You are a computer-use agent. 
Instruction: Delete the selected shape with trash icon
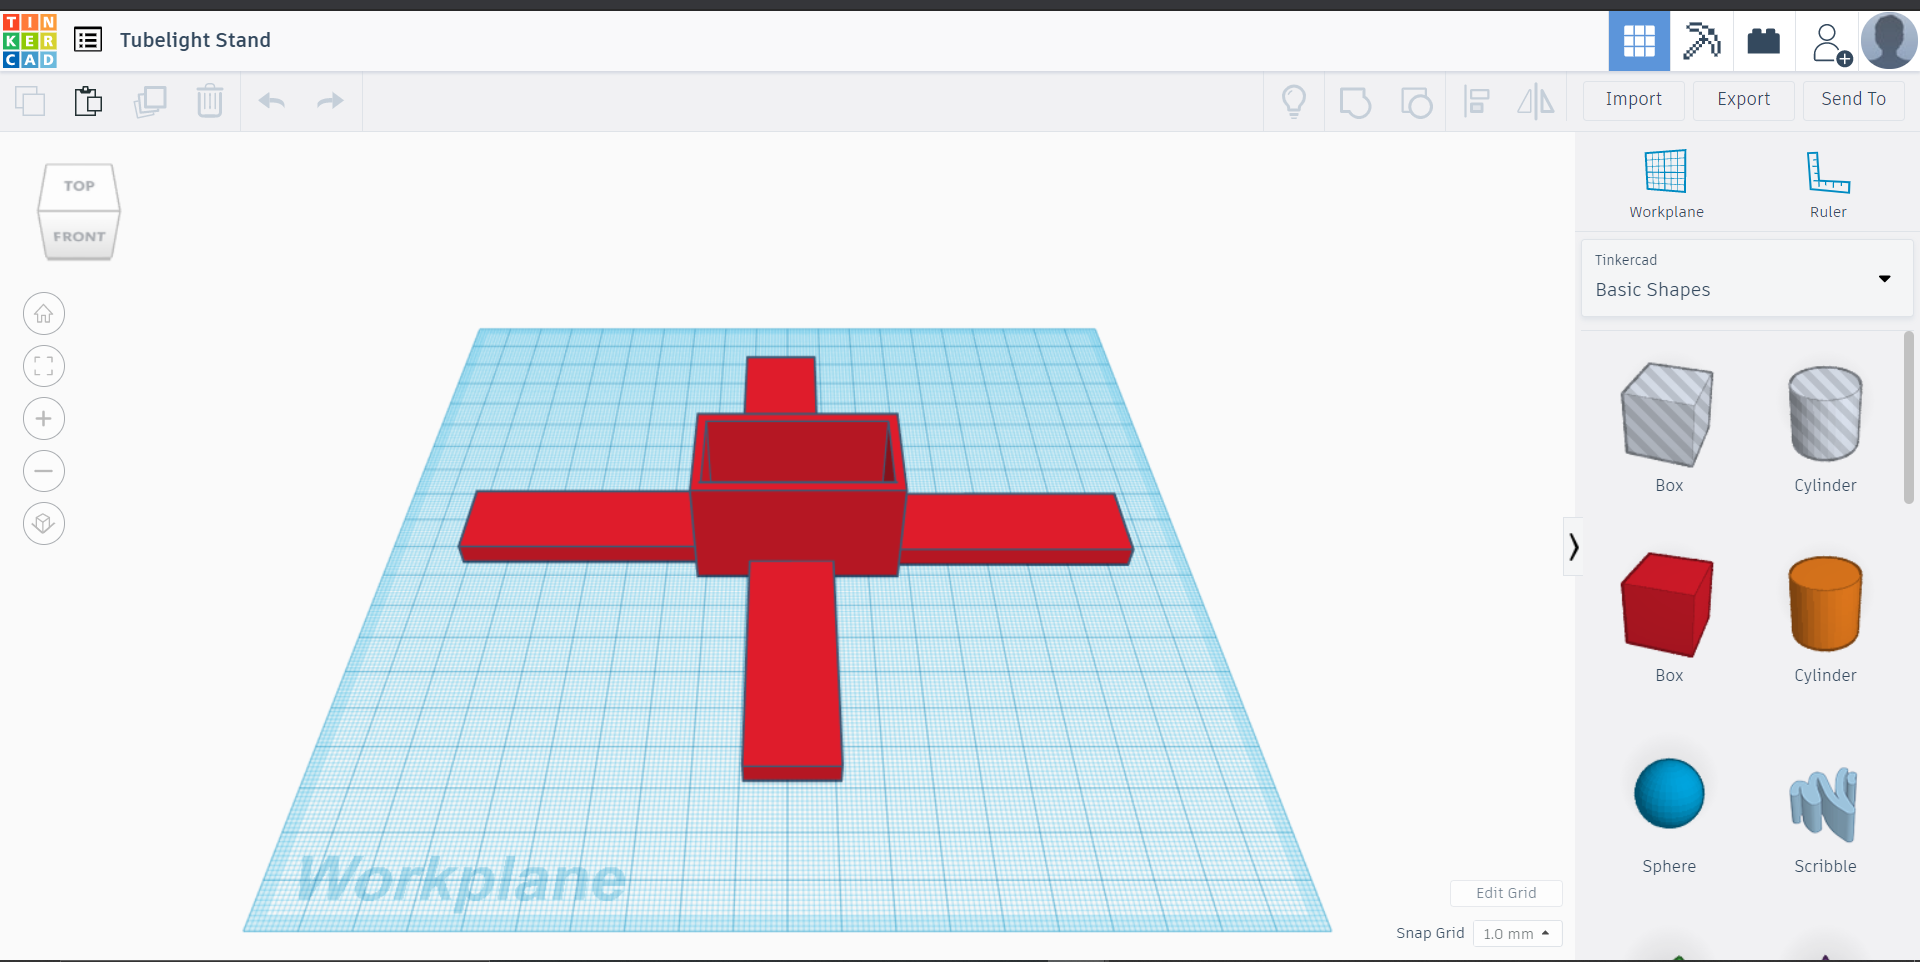tap(210, 100)
